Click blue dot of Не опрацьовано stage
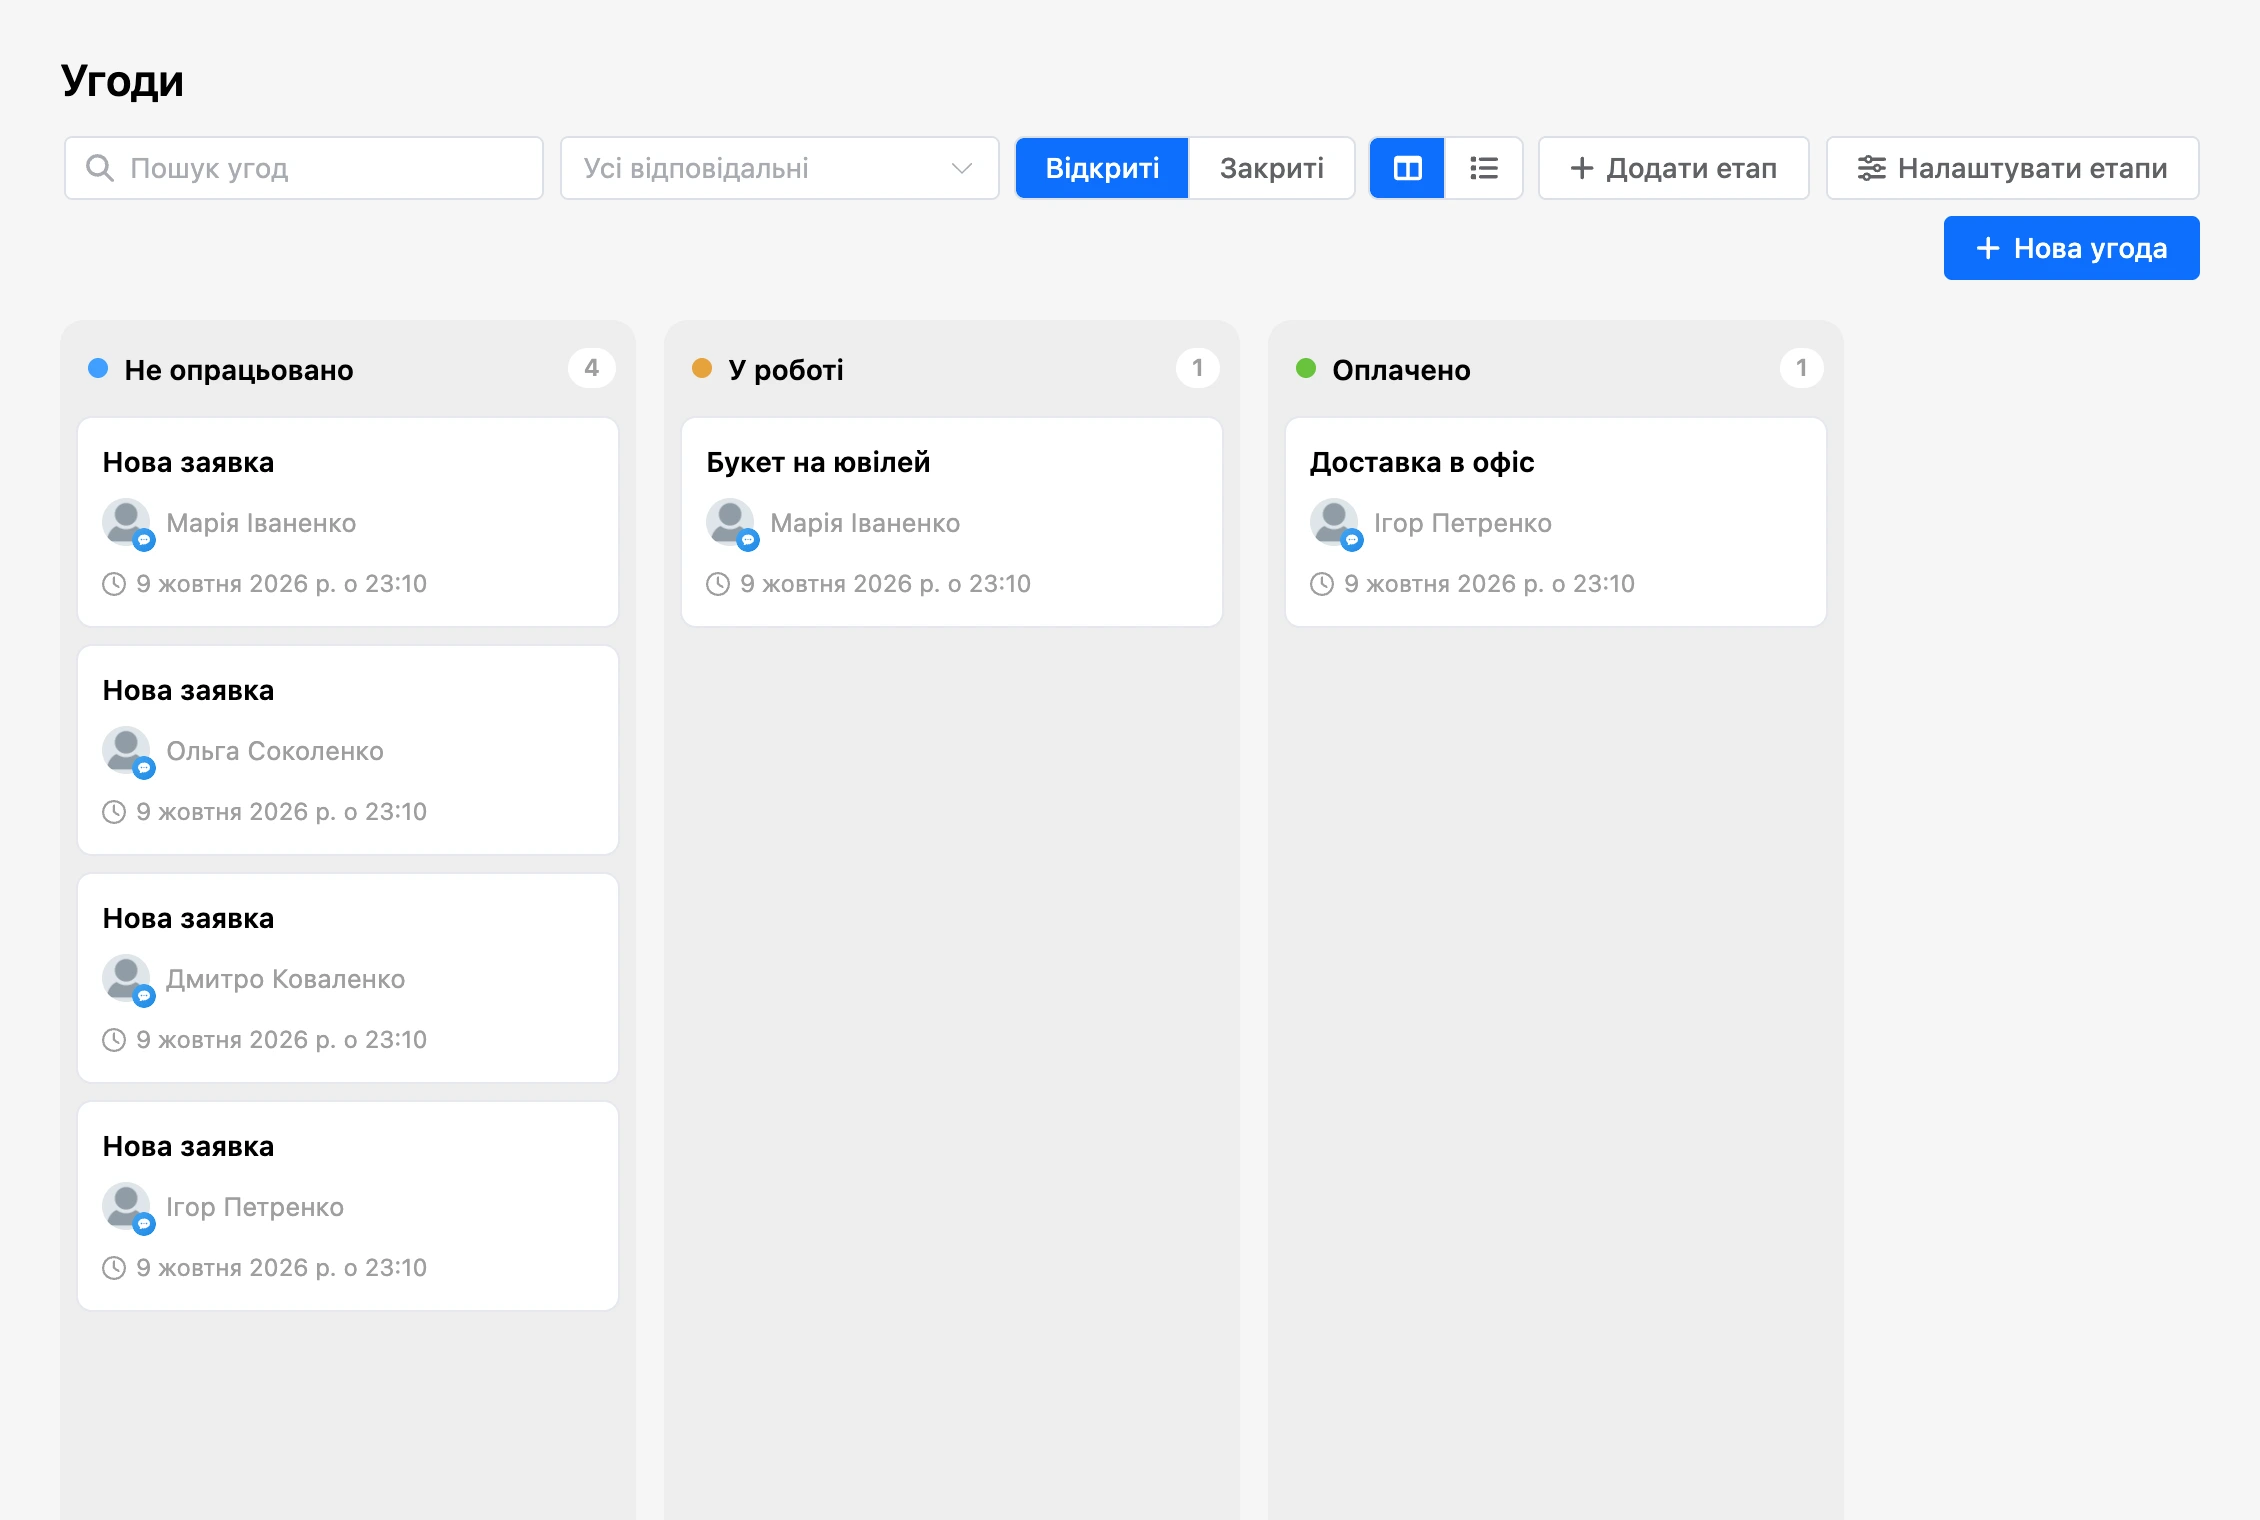This screenshot has height=1520, width=2260. [x=98, y=368]
